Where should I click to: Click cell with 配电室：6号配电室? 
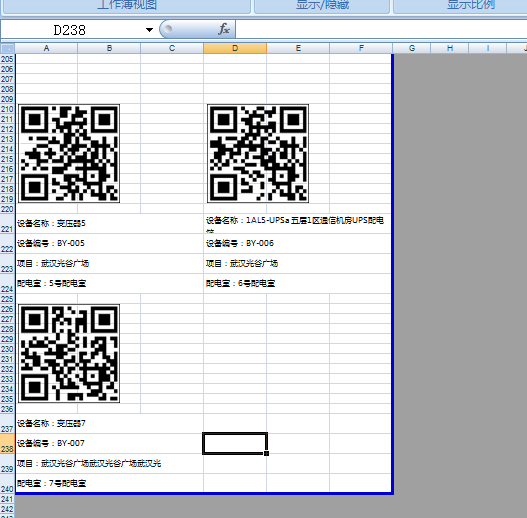point(297,283)
